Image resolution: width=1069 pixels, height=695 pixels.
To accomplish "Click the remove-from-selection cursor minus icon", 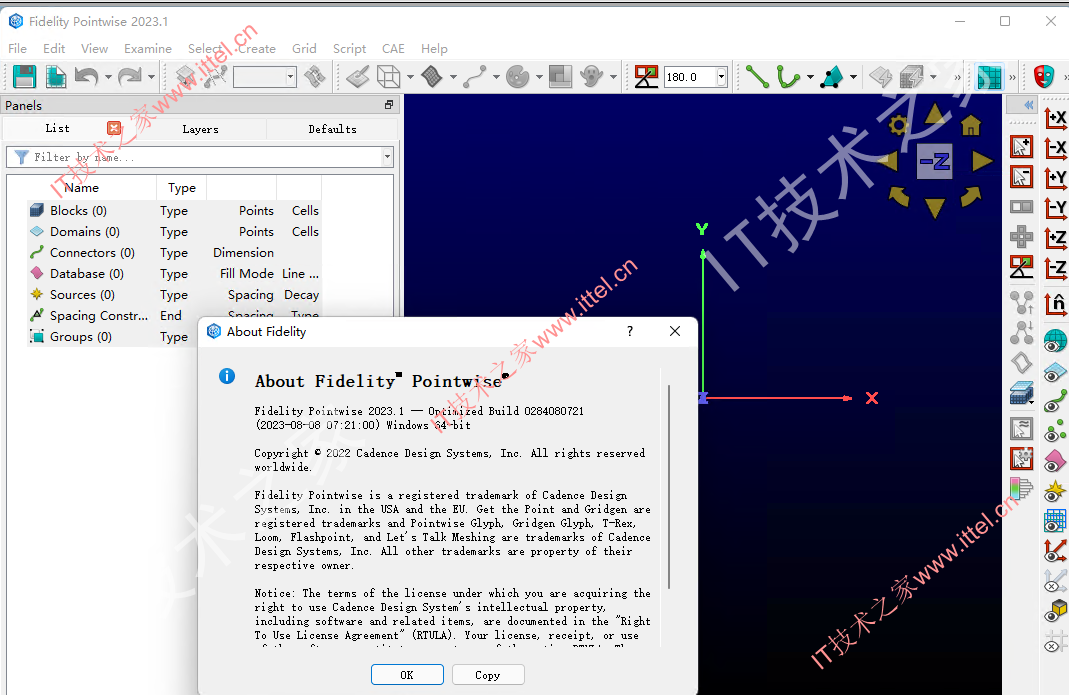I will click(1021, 178).
